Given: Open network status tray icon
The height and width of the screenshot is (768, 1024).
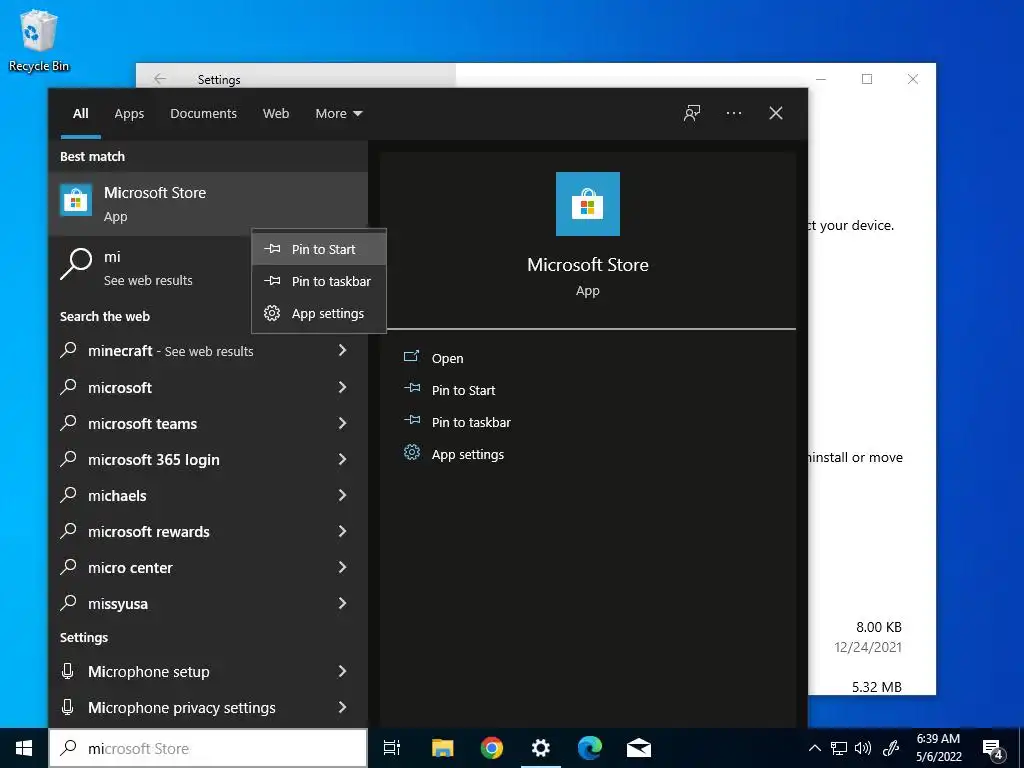Looking at the screenshot, I should click(839, 748).
